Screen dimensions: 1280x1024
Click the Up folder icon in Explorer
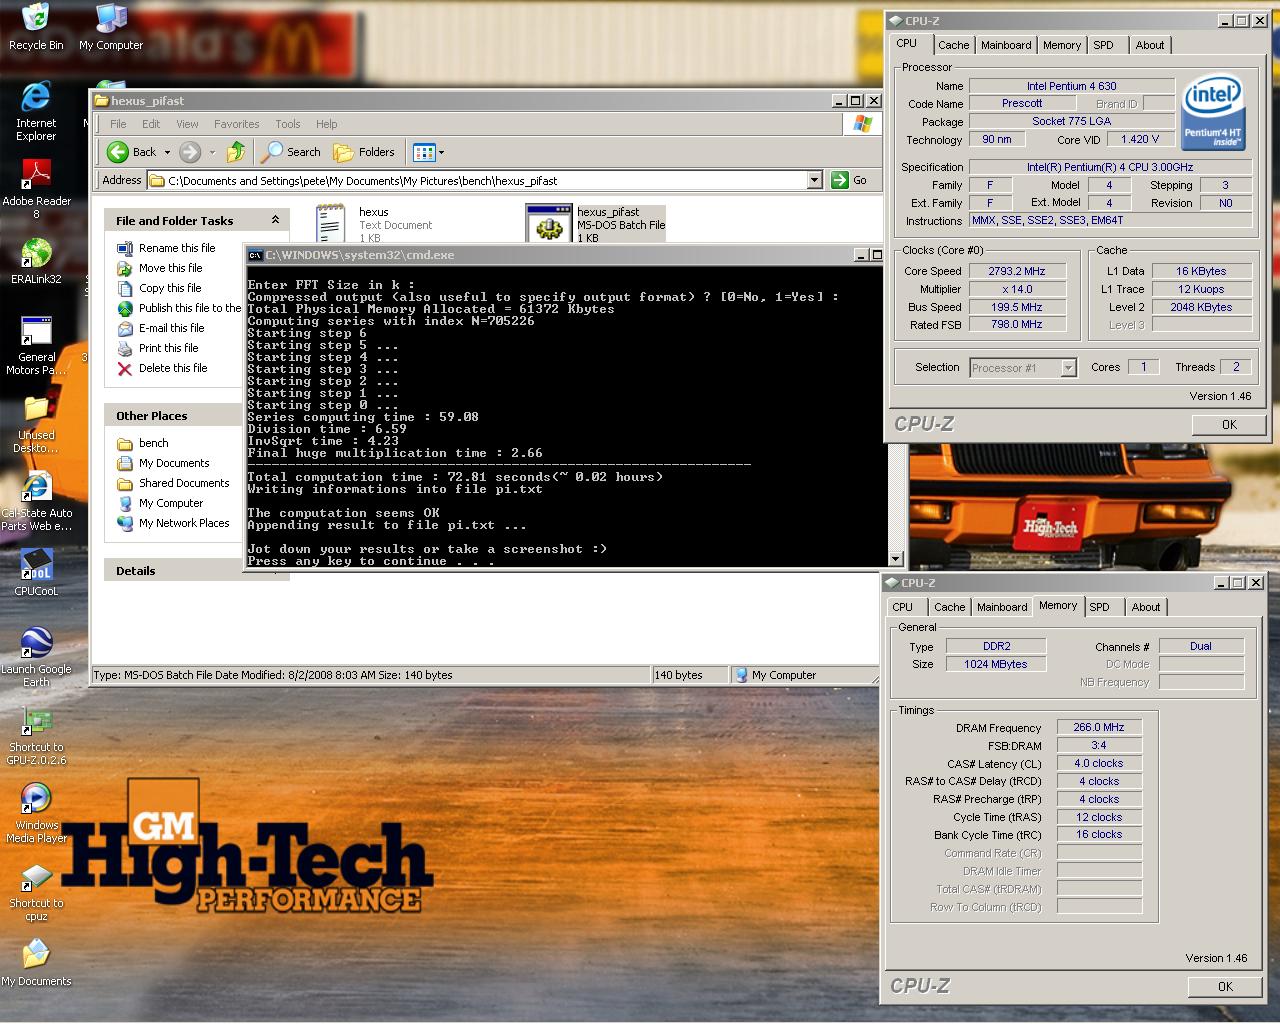(236, 152)
